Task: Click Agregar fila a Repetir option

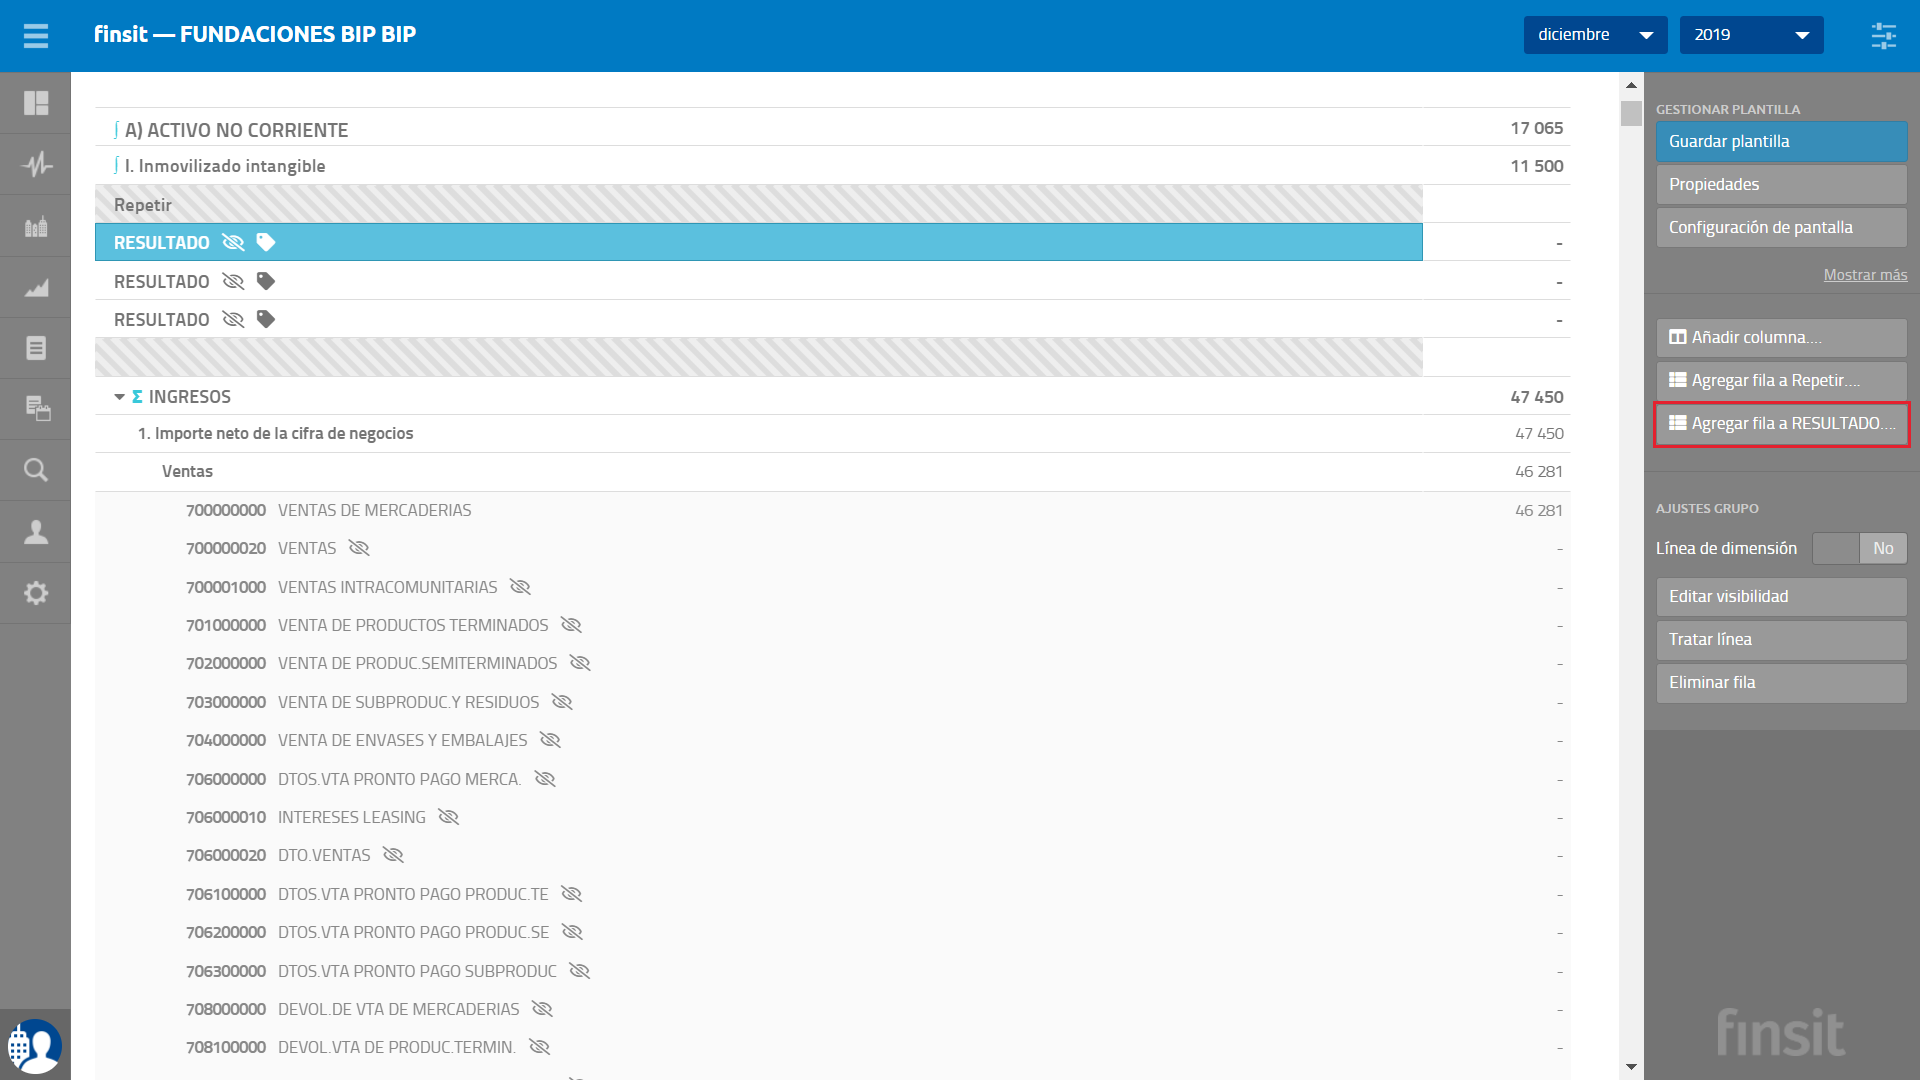Action: pos(1781,380)
